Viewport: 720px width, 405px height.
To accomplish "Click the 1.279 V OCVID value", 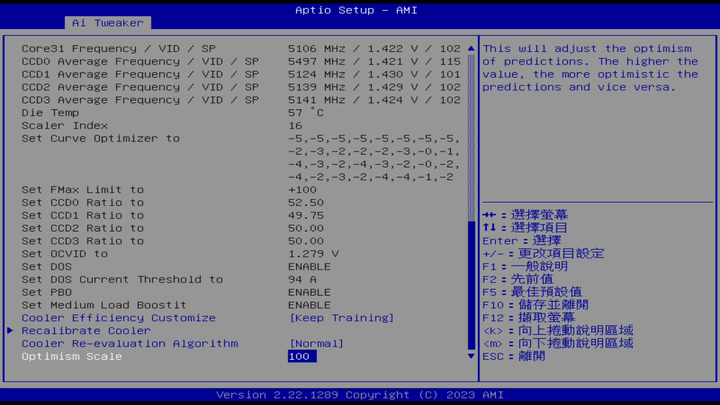I will [313, 254].
